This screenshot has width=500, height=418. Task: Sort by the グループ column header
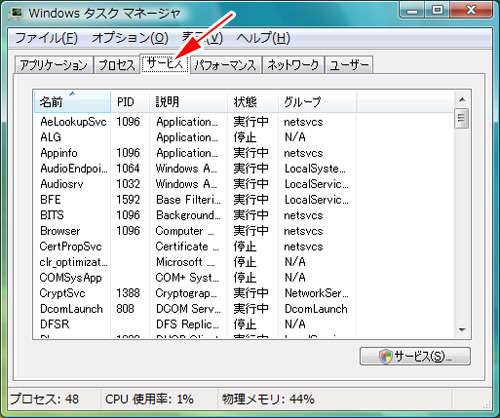coord(317,101)
